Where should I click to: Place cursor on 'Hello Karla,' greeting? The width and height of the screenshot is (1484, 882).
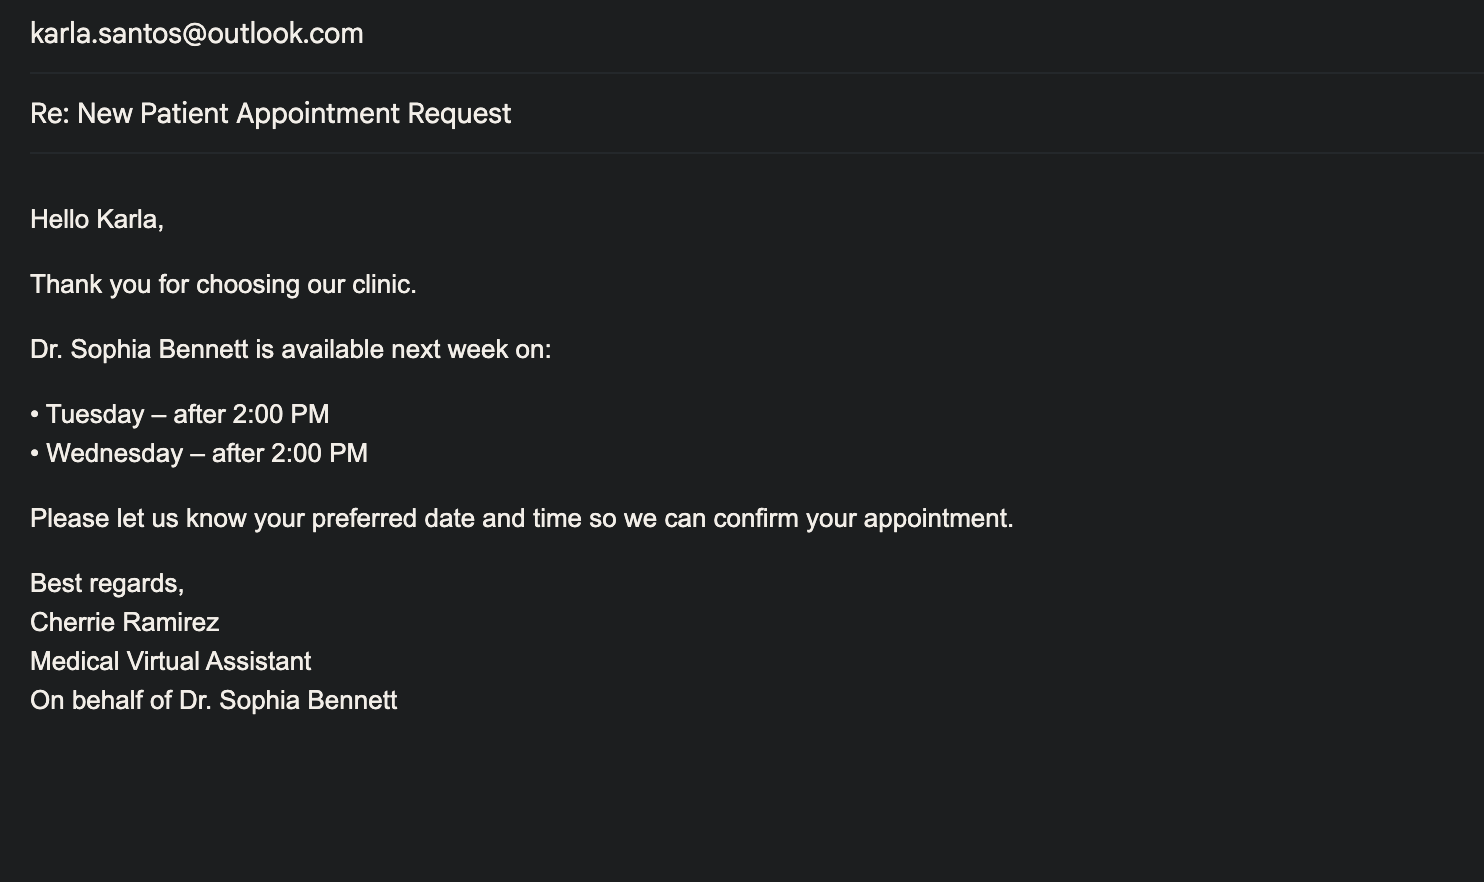click(x=96, y=219)
